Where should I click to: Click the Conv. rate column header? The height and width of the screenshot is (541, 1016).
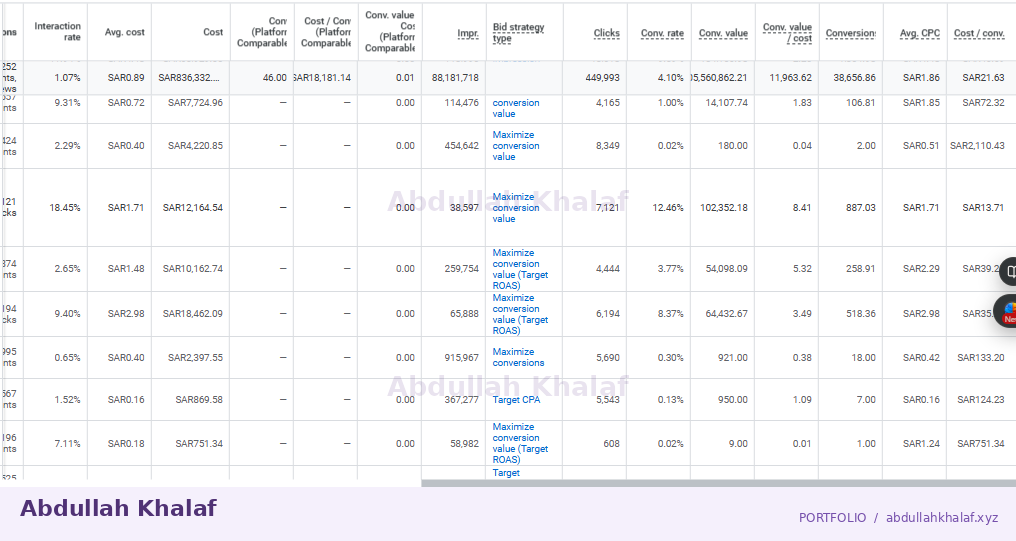coord(662,33)
